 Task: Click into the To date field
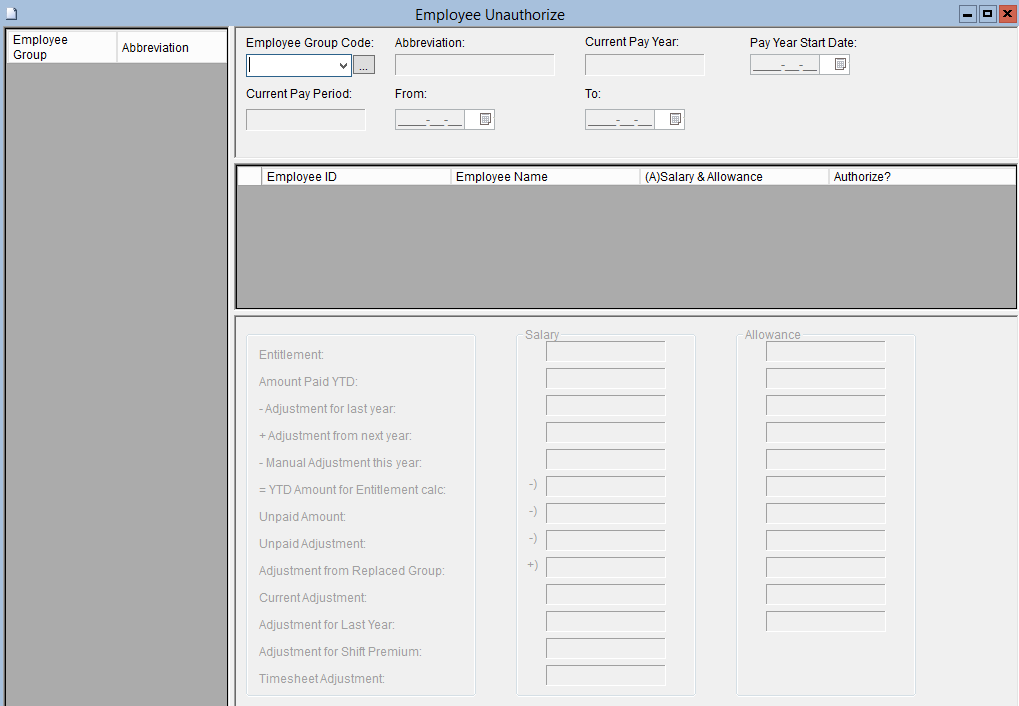pyautogui.click(x=620, y=120)
